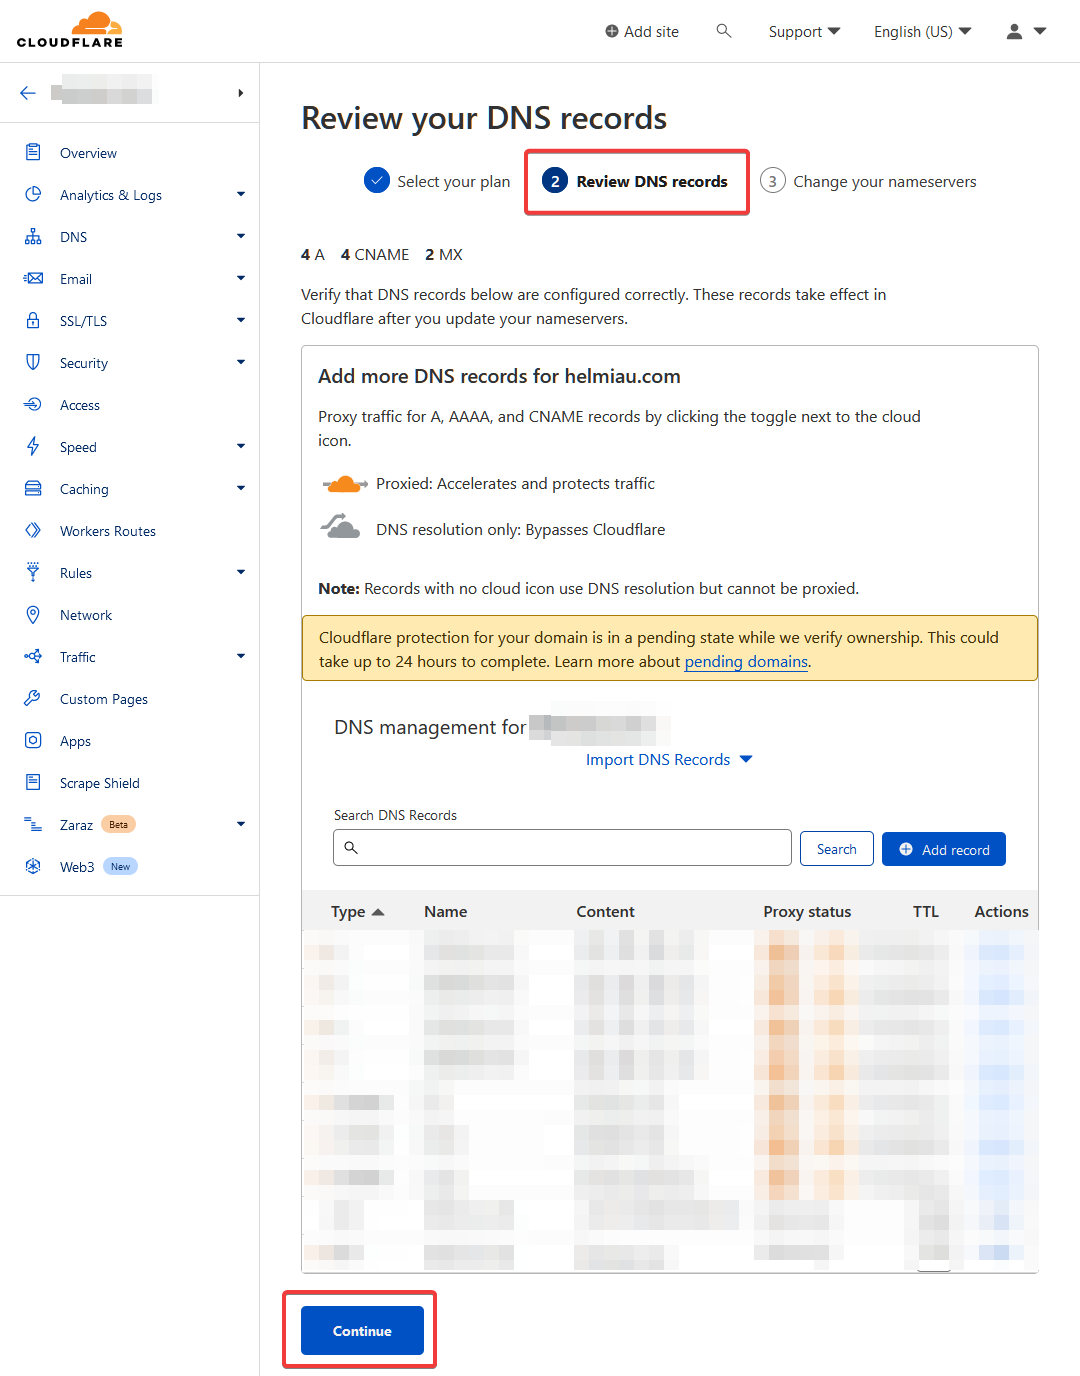Open Overview in the sidebar
Viewport: 1080px width, 1376px height.
(88, 153)
